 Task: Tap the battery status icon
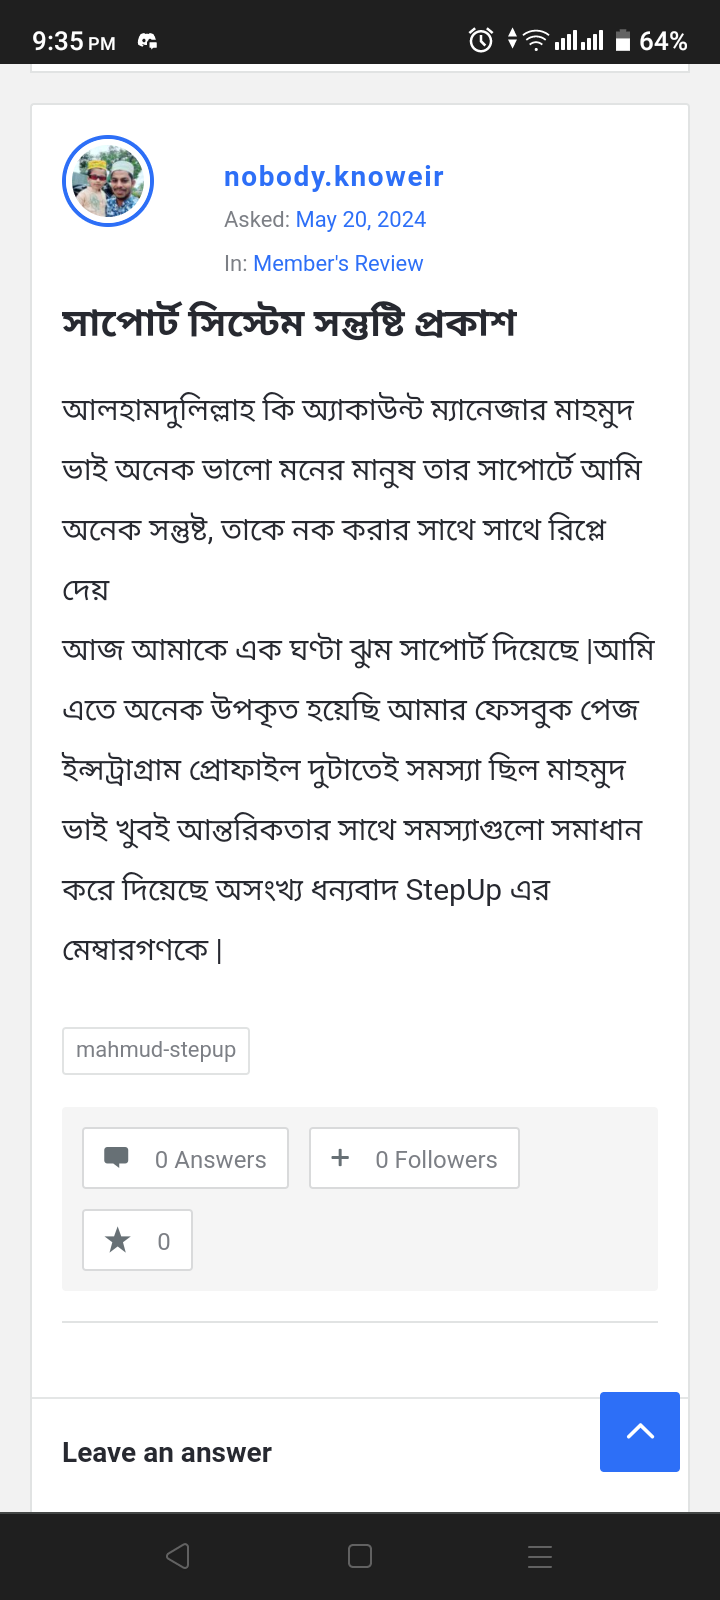[623, 41]
